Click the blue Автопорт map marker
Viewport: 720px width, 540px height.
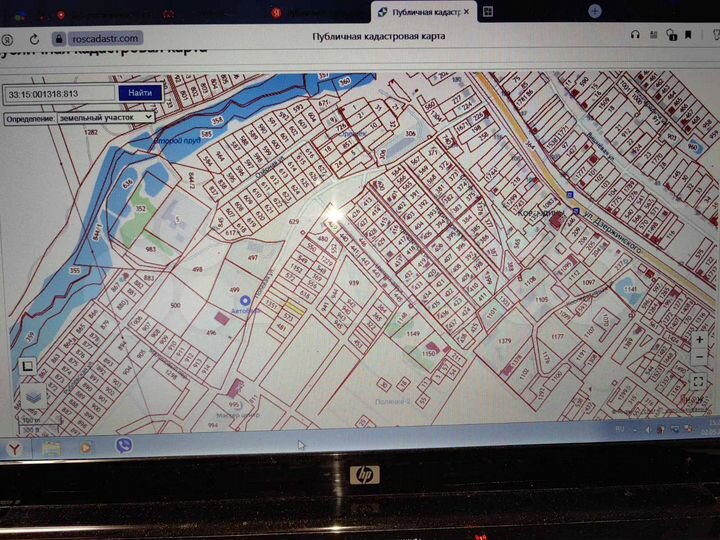click(x=245, y=299)
